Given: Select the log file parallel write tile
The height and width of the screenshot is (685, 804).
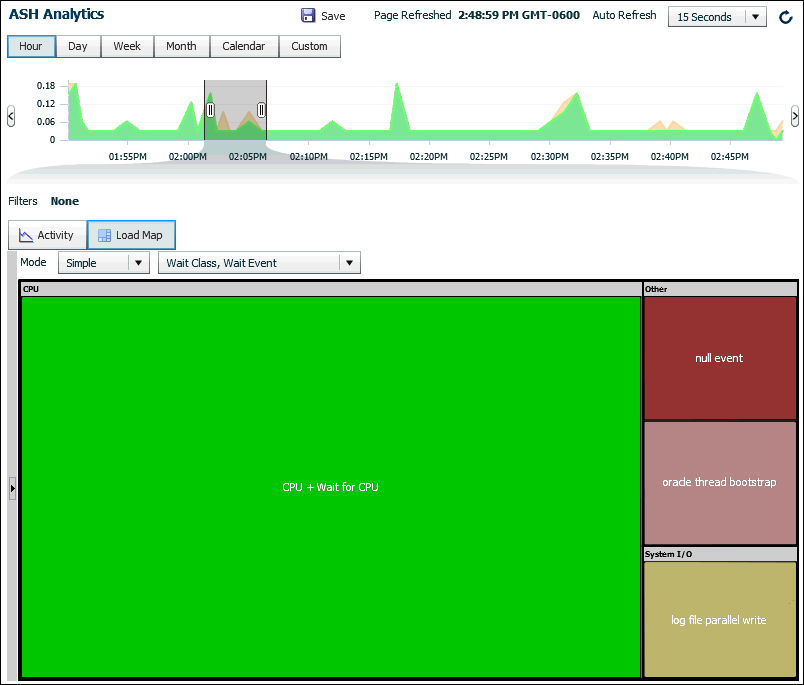Looking at the screenshot, I should pyautogui.click(x=719, y=620).
